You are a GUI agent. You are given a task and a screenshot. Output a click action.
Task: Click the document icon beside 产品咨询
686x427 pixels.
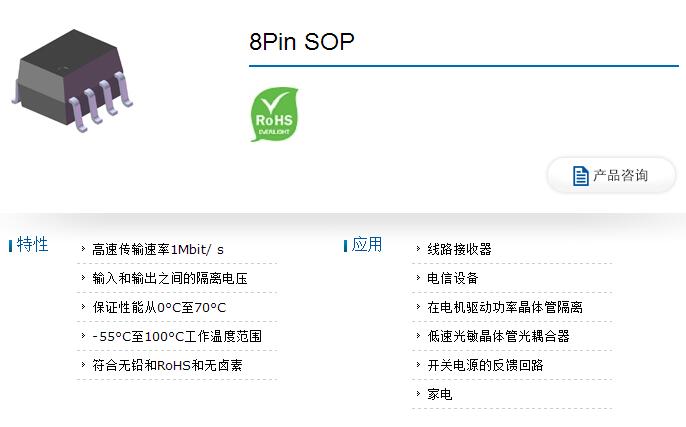(580, 176)
